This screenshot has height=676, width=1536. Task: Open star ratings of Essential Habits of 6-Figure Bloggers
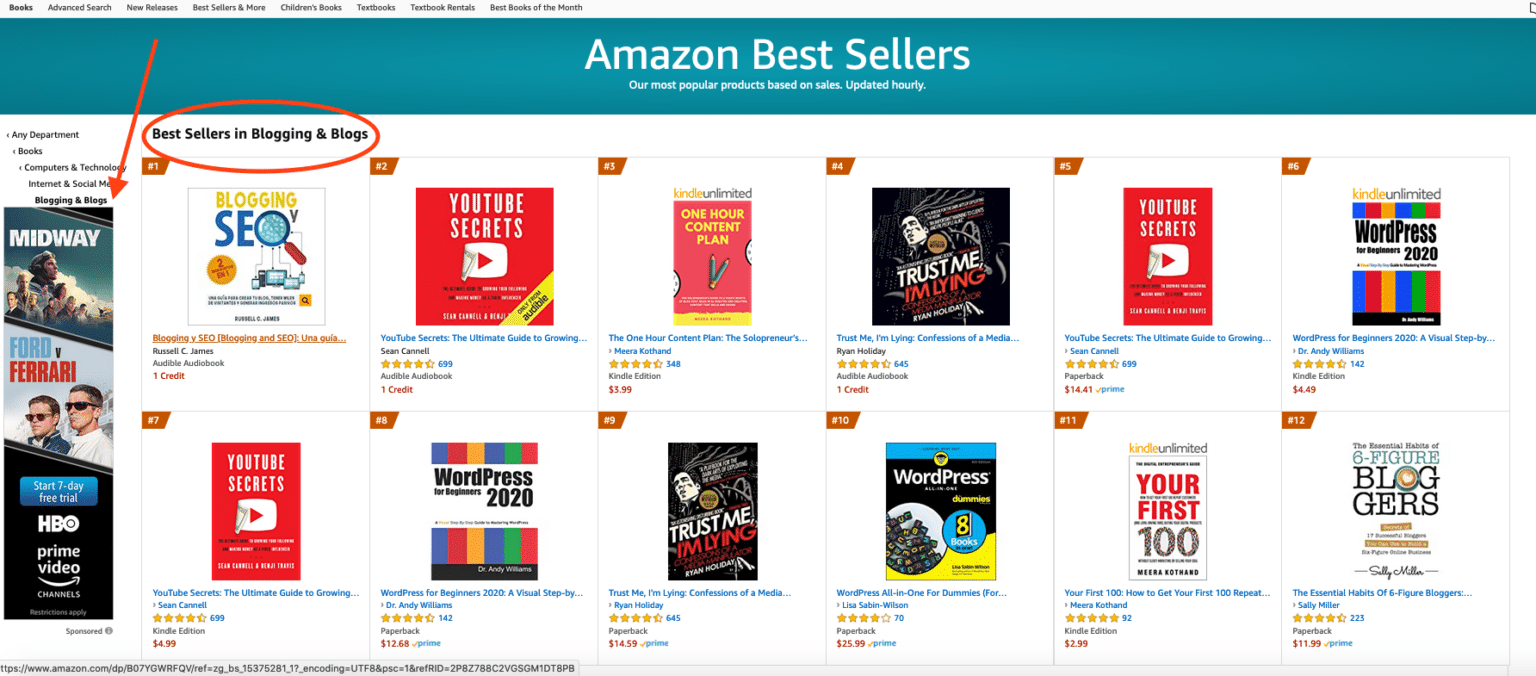pos(1319,618)
